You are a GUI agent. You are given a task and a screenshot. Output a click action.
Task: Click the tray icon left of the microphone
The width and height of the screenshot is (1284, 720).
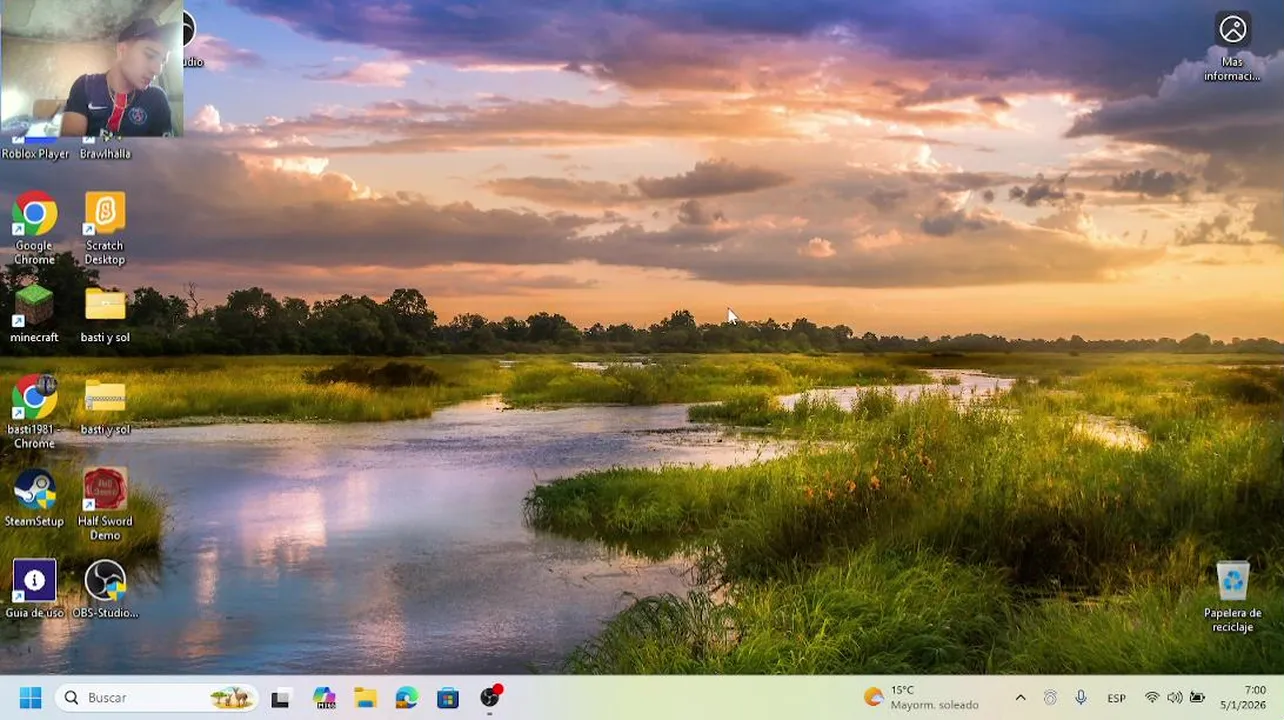[1050, 698]
